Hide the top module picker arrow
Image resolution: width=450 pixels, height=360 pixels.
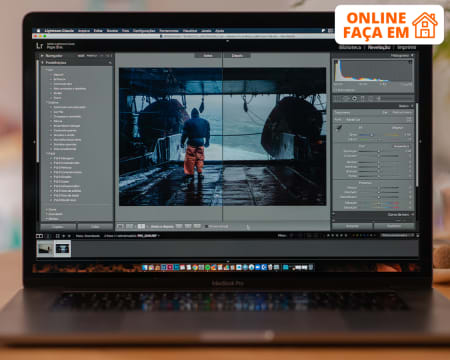point(228,41)
